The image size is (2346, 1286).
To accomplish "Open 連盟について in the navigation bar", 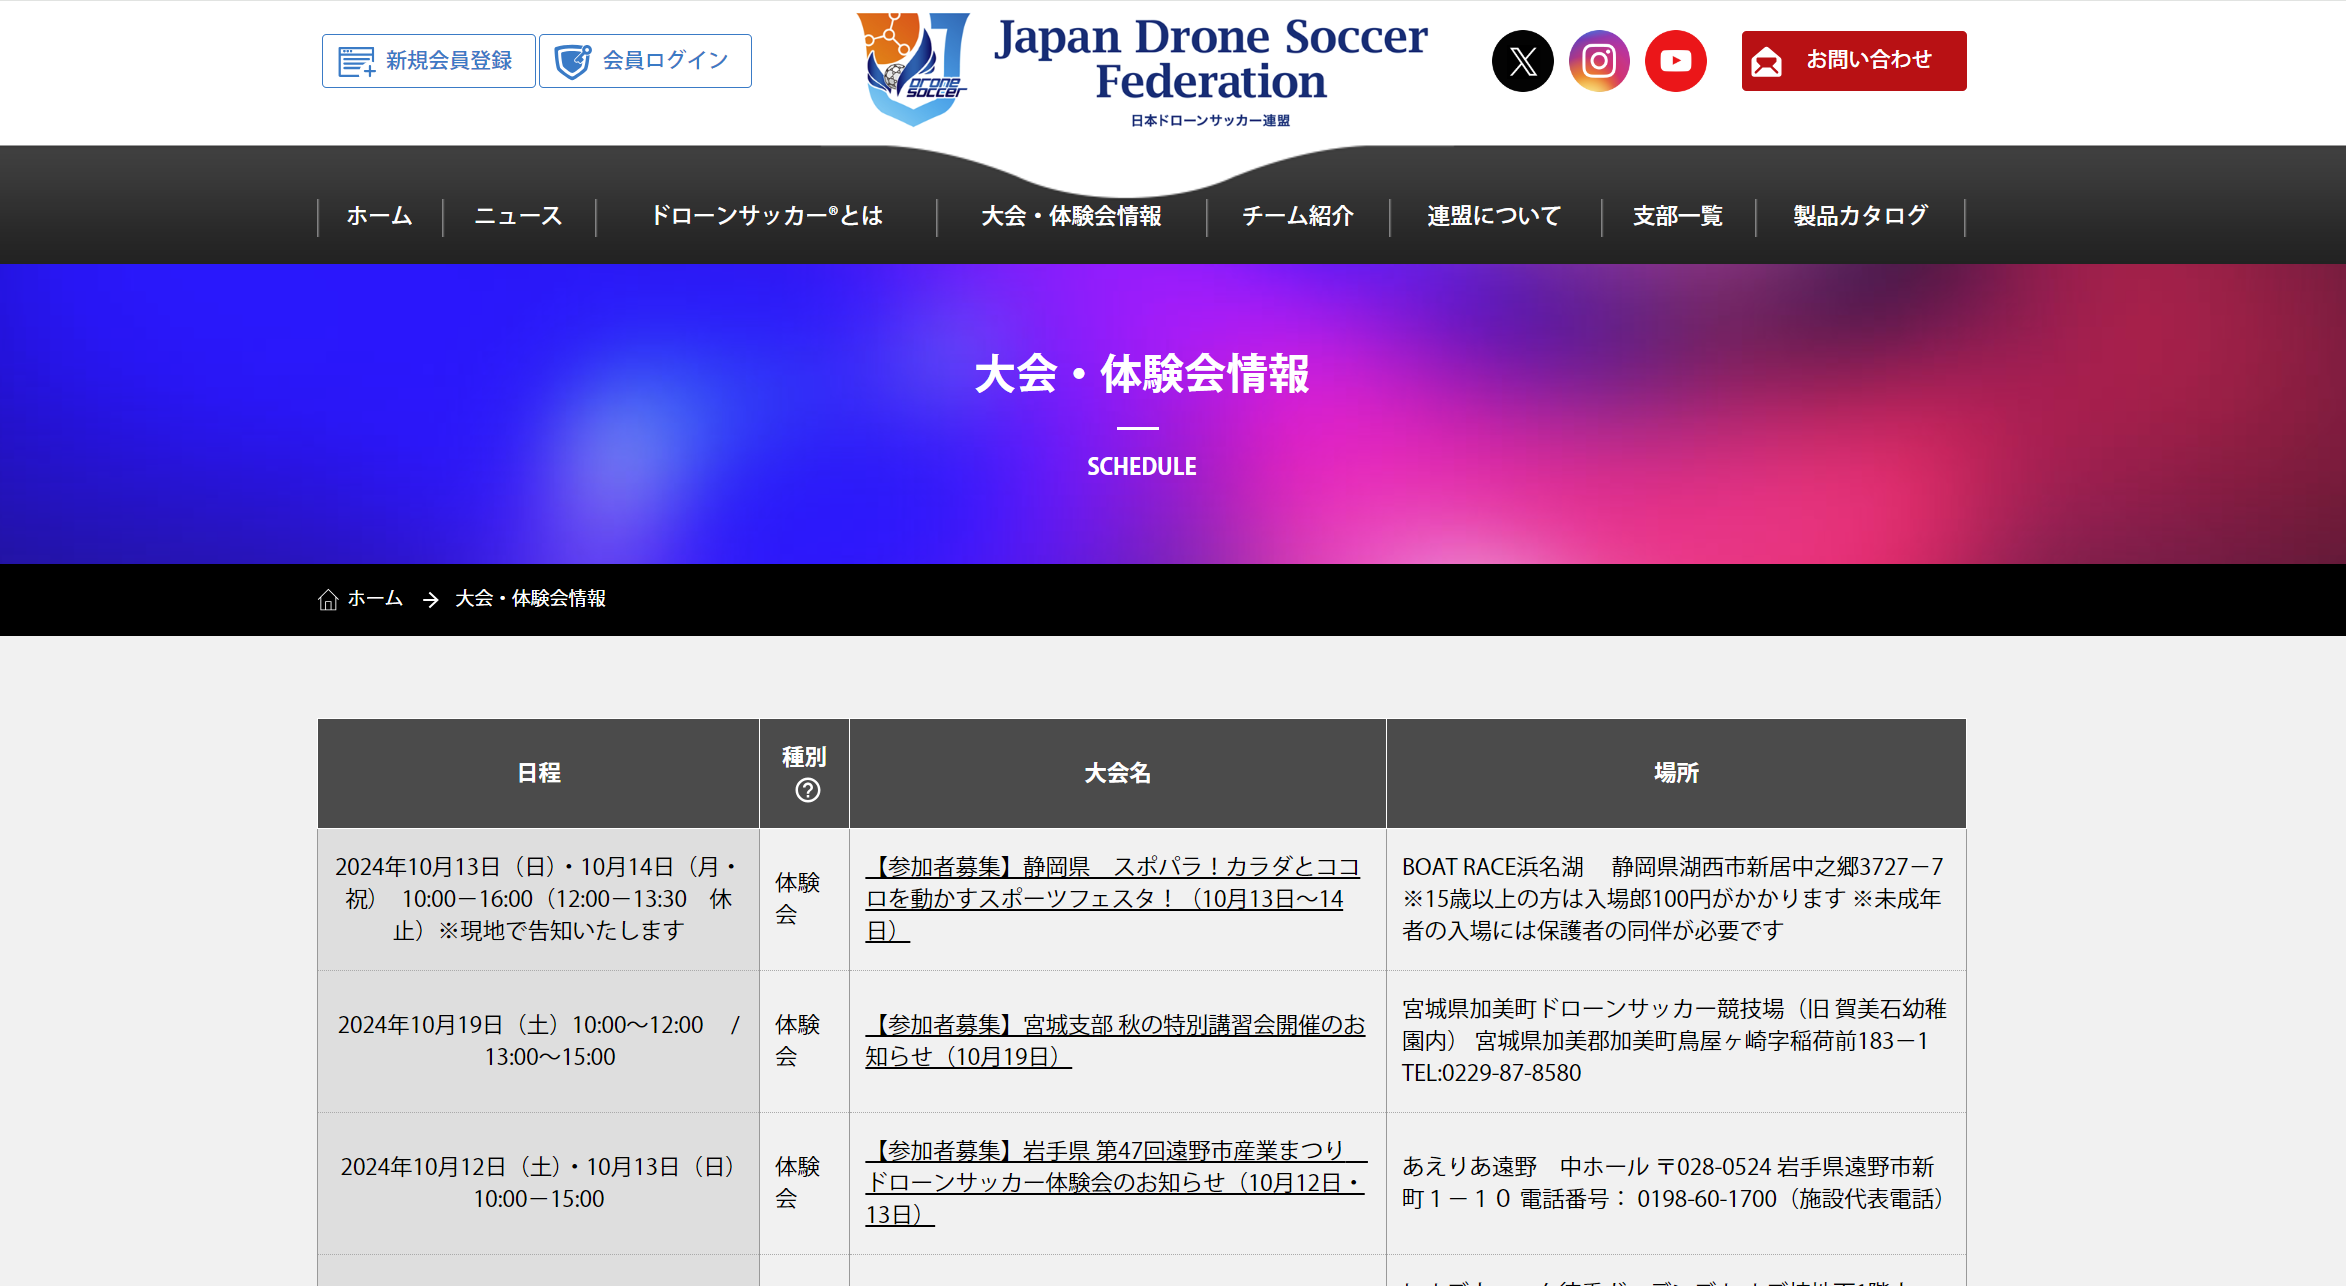I will pos(1494,216).
